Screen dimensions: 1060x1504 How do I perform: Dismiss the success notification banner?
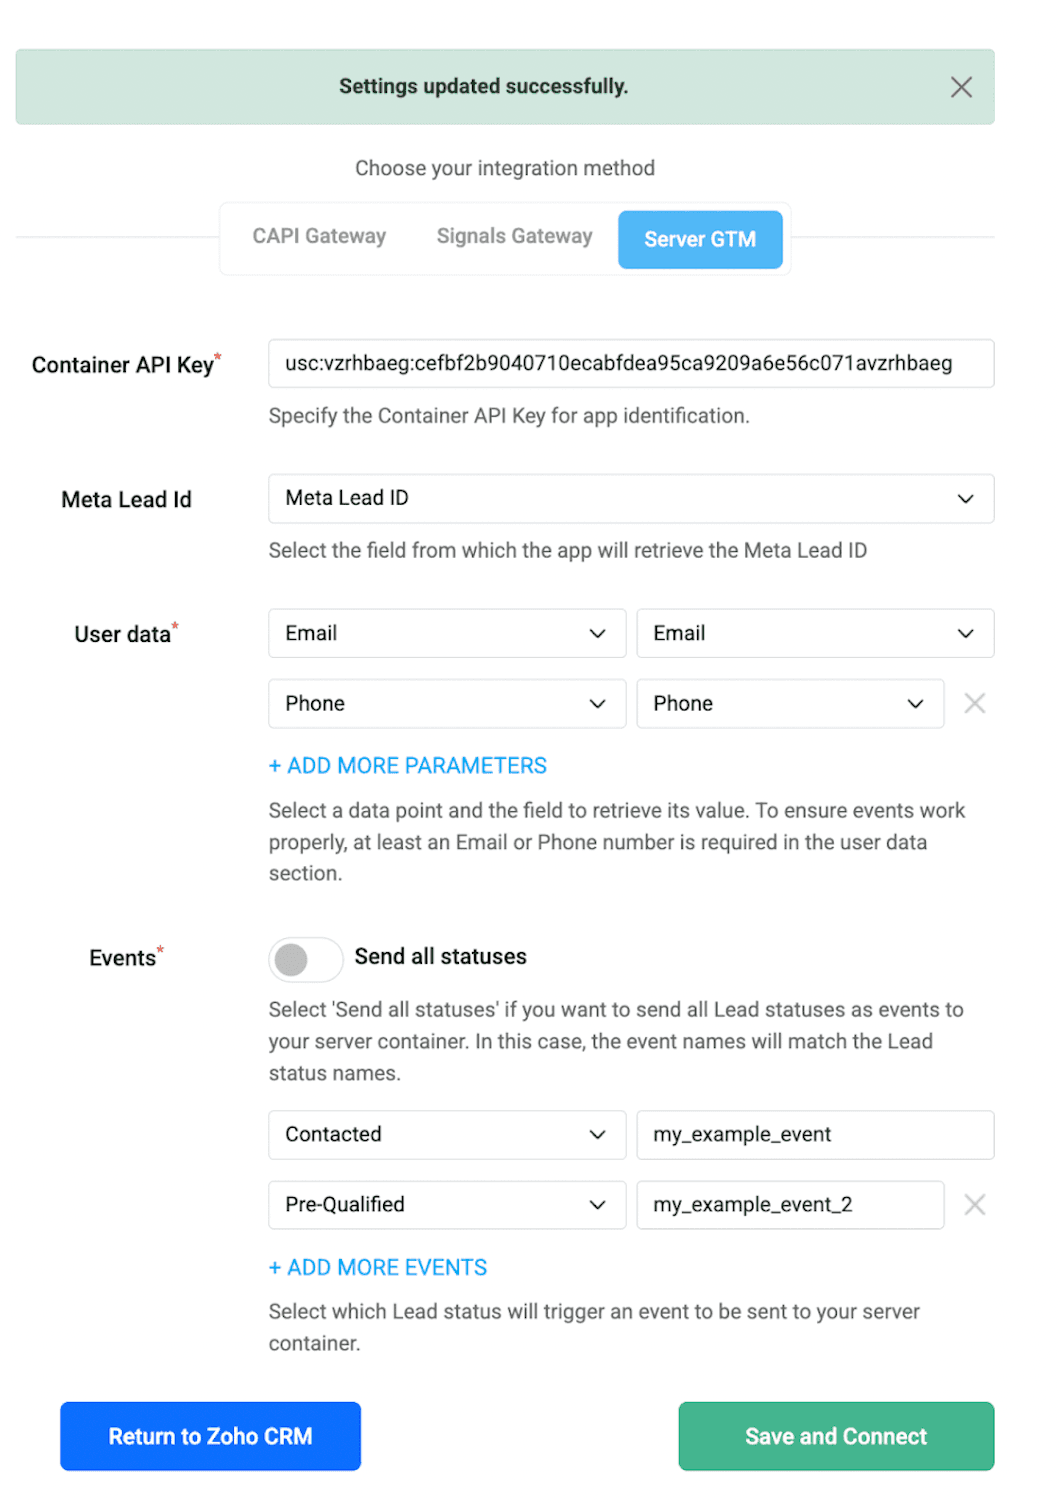[x=960, y=87]
